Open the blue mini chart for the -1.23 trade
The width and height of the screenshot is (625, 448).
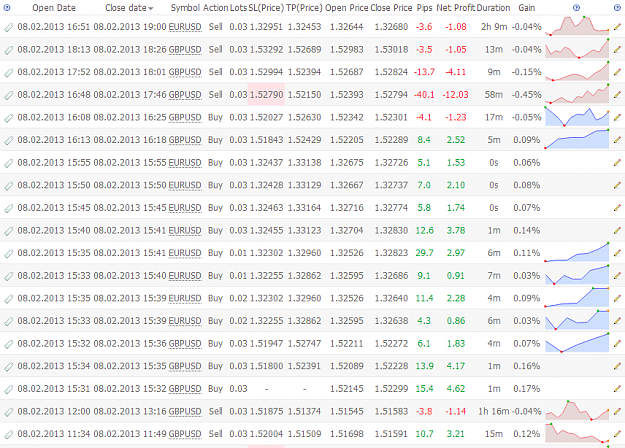577,116
